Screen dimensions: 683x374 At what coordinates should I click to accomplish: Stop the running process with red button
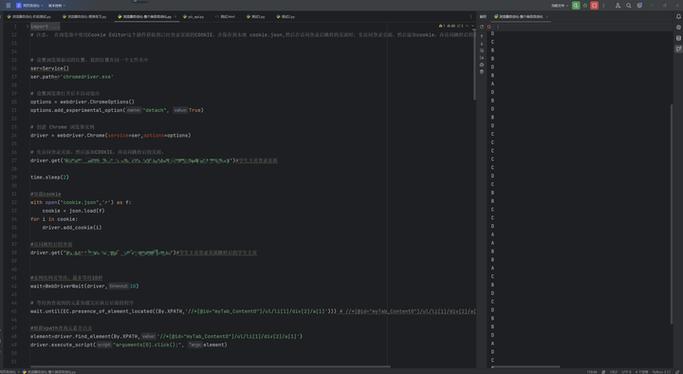tap(594, 6)
